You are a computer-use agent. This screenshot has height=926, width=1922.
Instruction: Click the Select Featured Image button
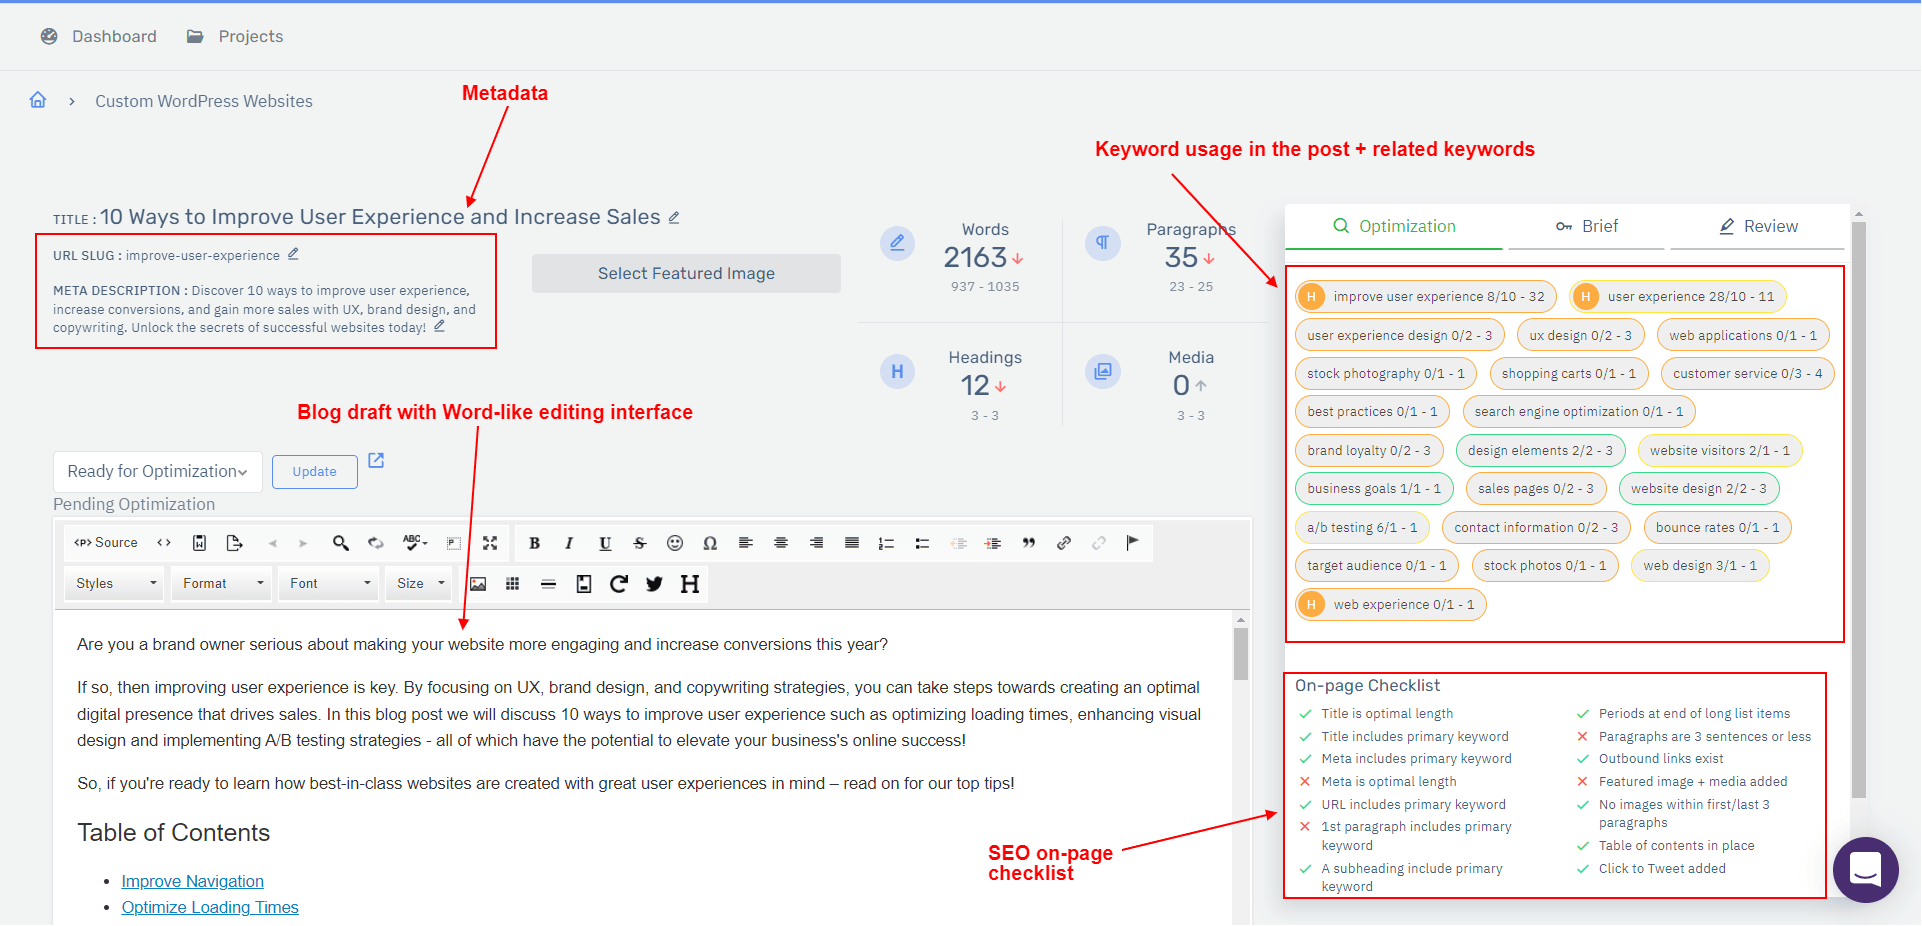tap(686, 274)
